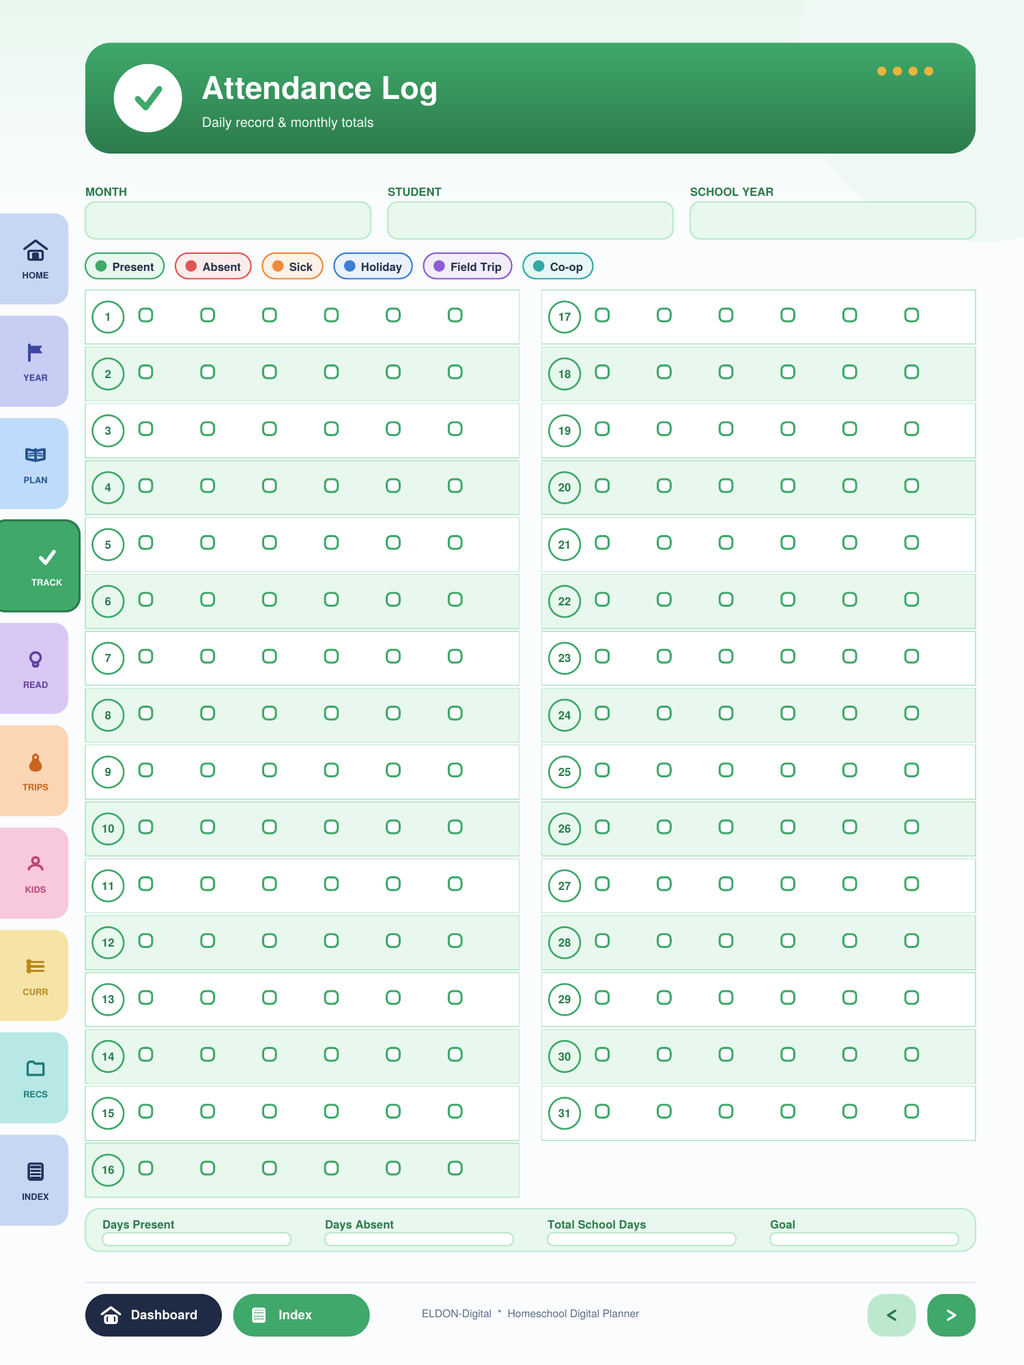This screenshot has width=1024, height=1365.
Task: Click the blue Holiday legend dot
Action: pos(350,266)
